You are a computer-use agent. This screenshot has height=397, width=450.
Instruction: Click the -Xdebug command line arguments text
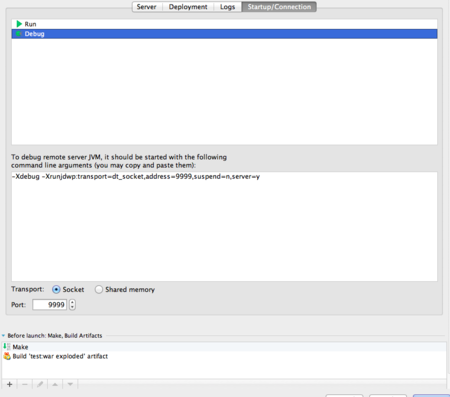[136, 177]
